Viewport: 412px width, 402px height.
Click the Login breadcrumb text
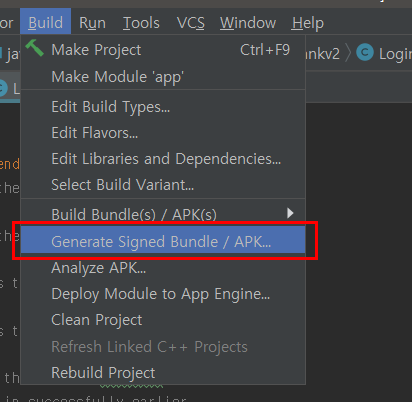(395, 54)
